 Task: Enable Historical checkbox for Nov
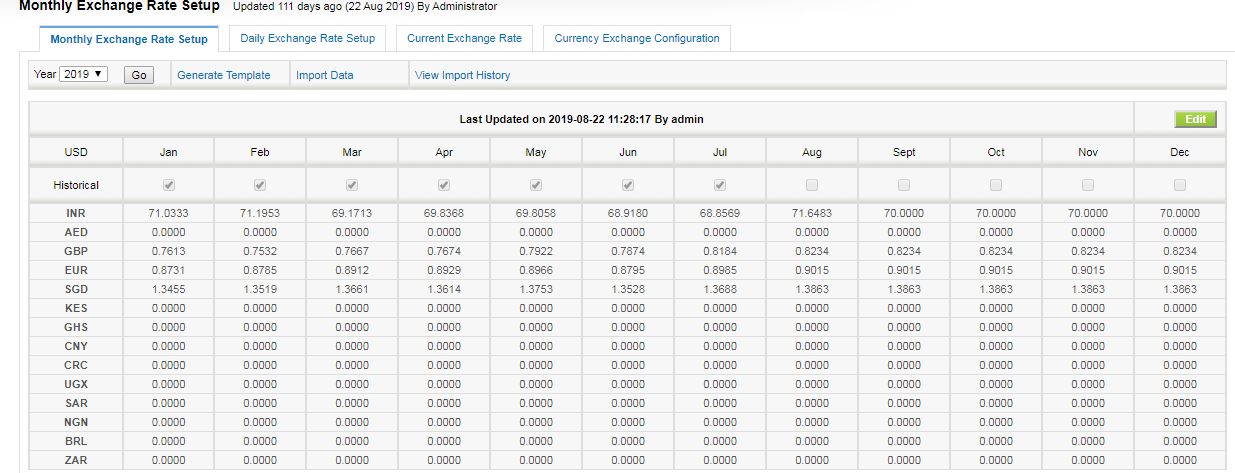tap(1088, 185)
